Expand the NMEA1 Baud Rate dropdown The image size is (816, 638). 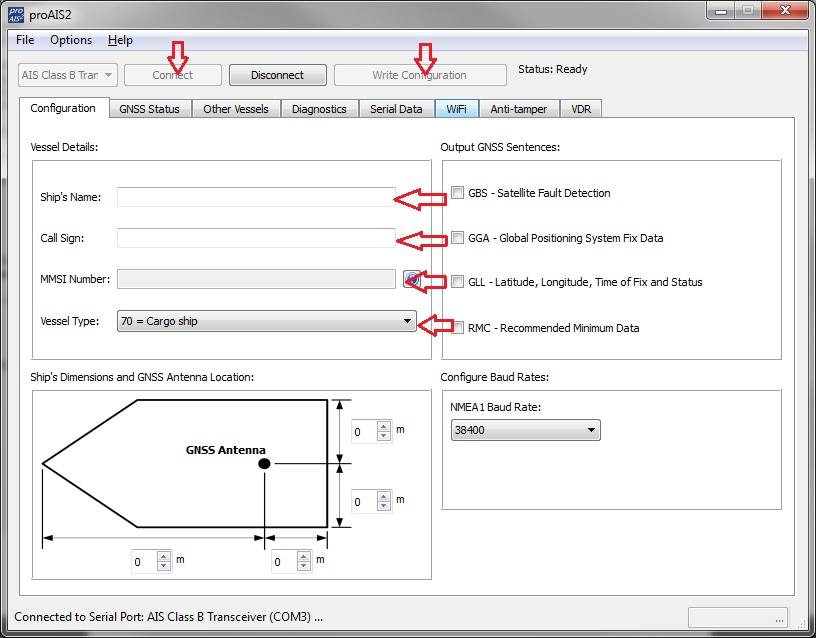coord(525,430)
